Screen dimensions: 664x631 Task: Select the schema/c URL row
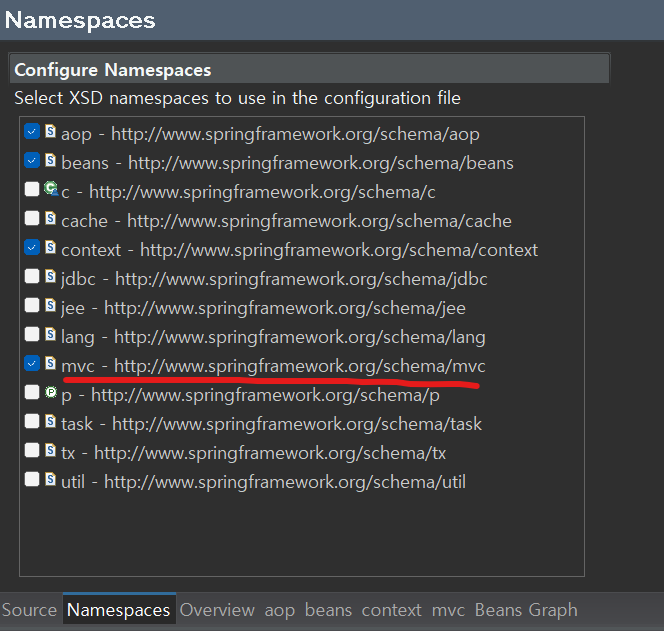point(248,192)
